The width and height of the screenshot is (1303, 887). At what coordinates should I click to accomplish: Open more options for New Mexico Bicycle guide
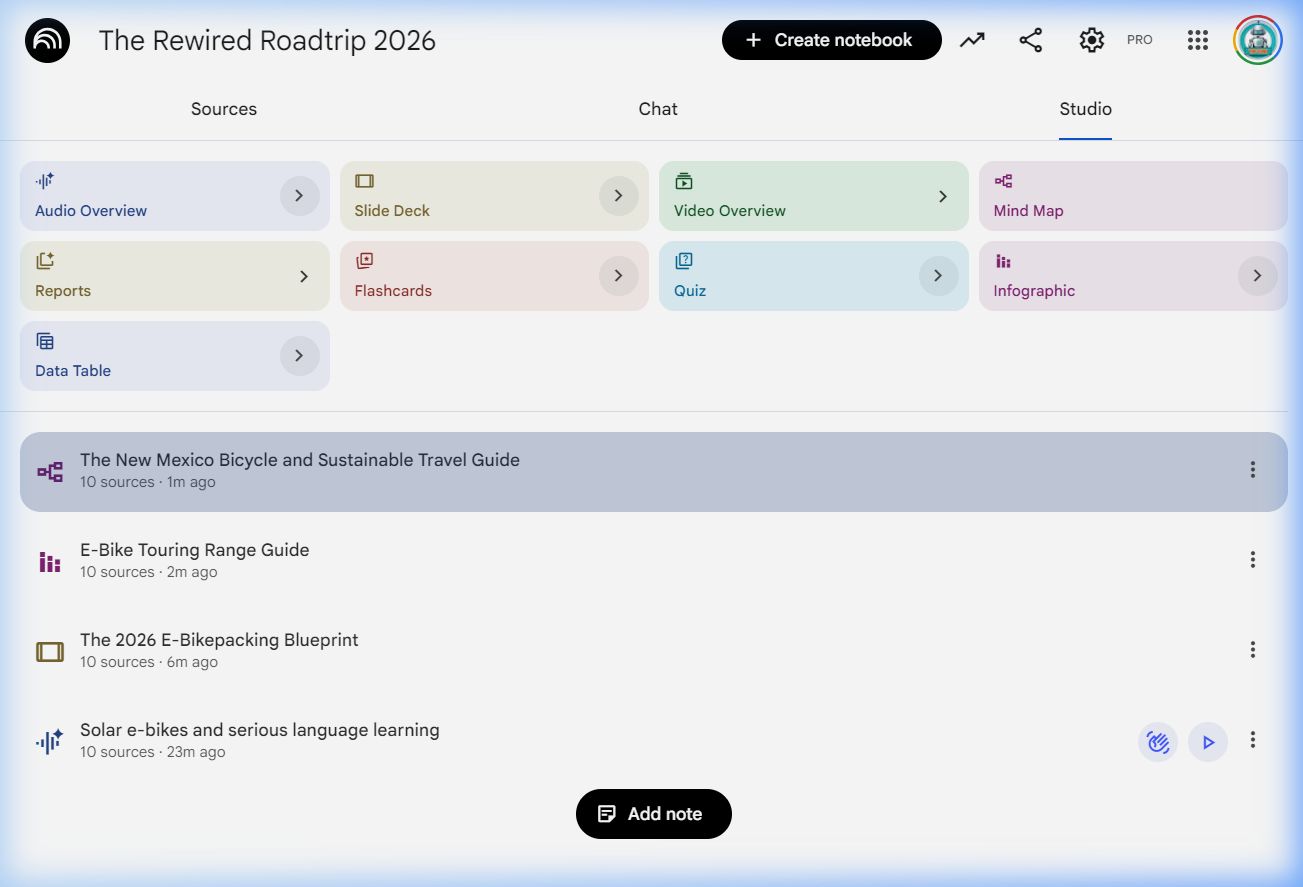[x=1252, y=470]
